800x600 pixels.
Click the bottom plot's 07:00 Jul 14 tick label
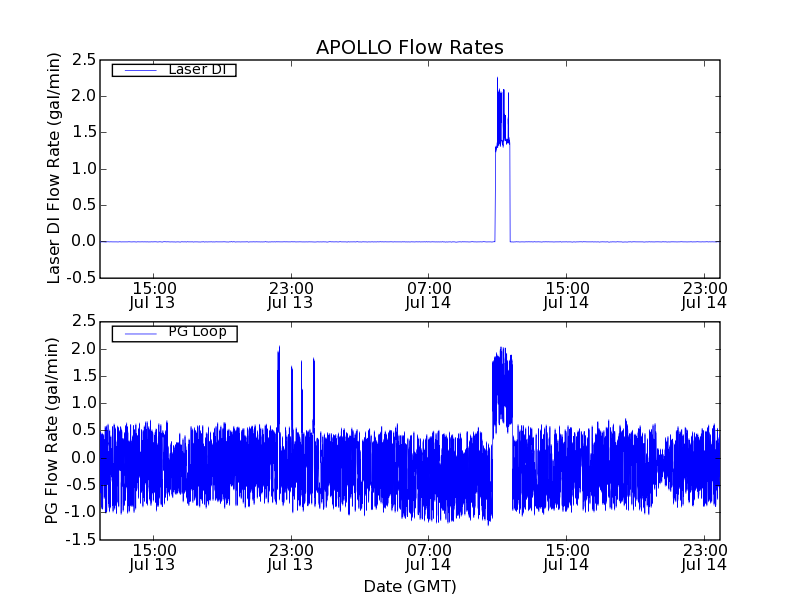pyautogui.click(x=429, y=558)
